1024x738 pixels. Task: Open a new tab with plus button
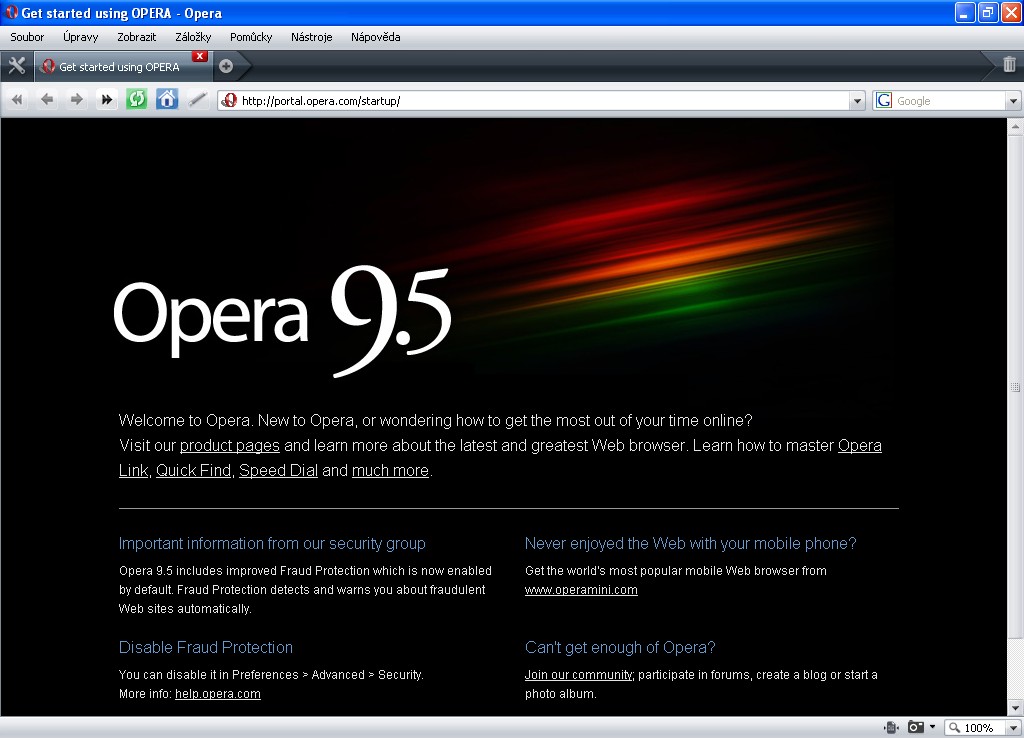(x=226, y=66)
